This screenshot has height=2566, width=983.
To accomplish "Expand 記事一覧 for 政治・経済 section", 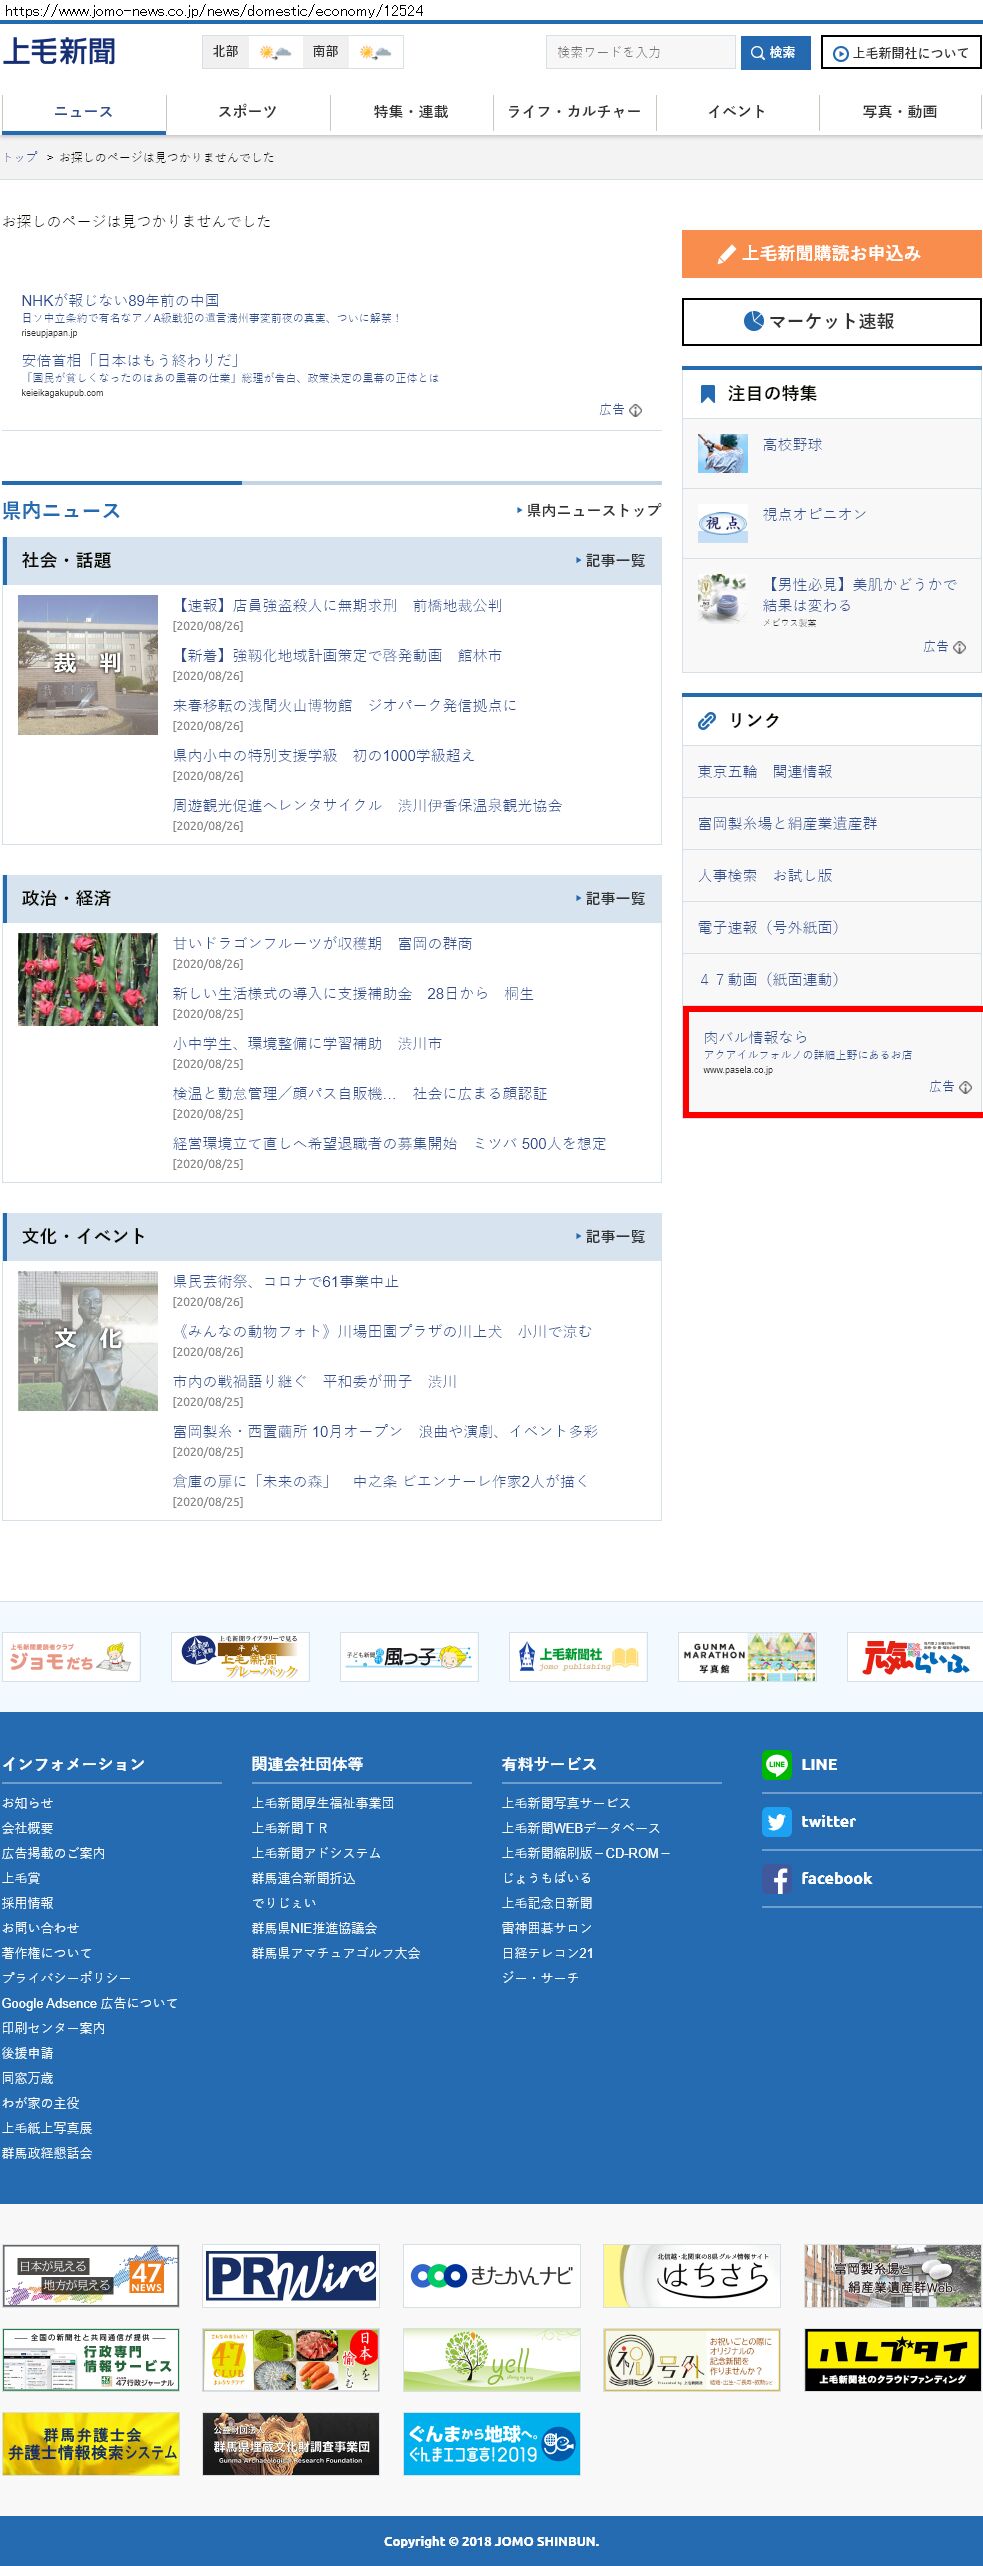I will [x=611, y=899].
